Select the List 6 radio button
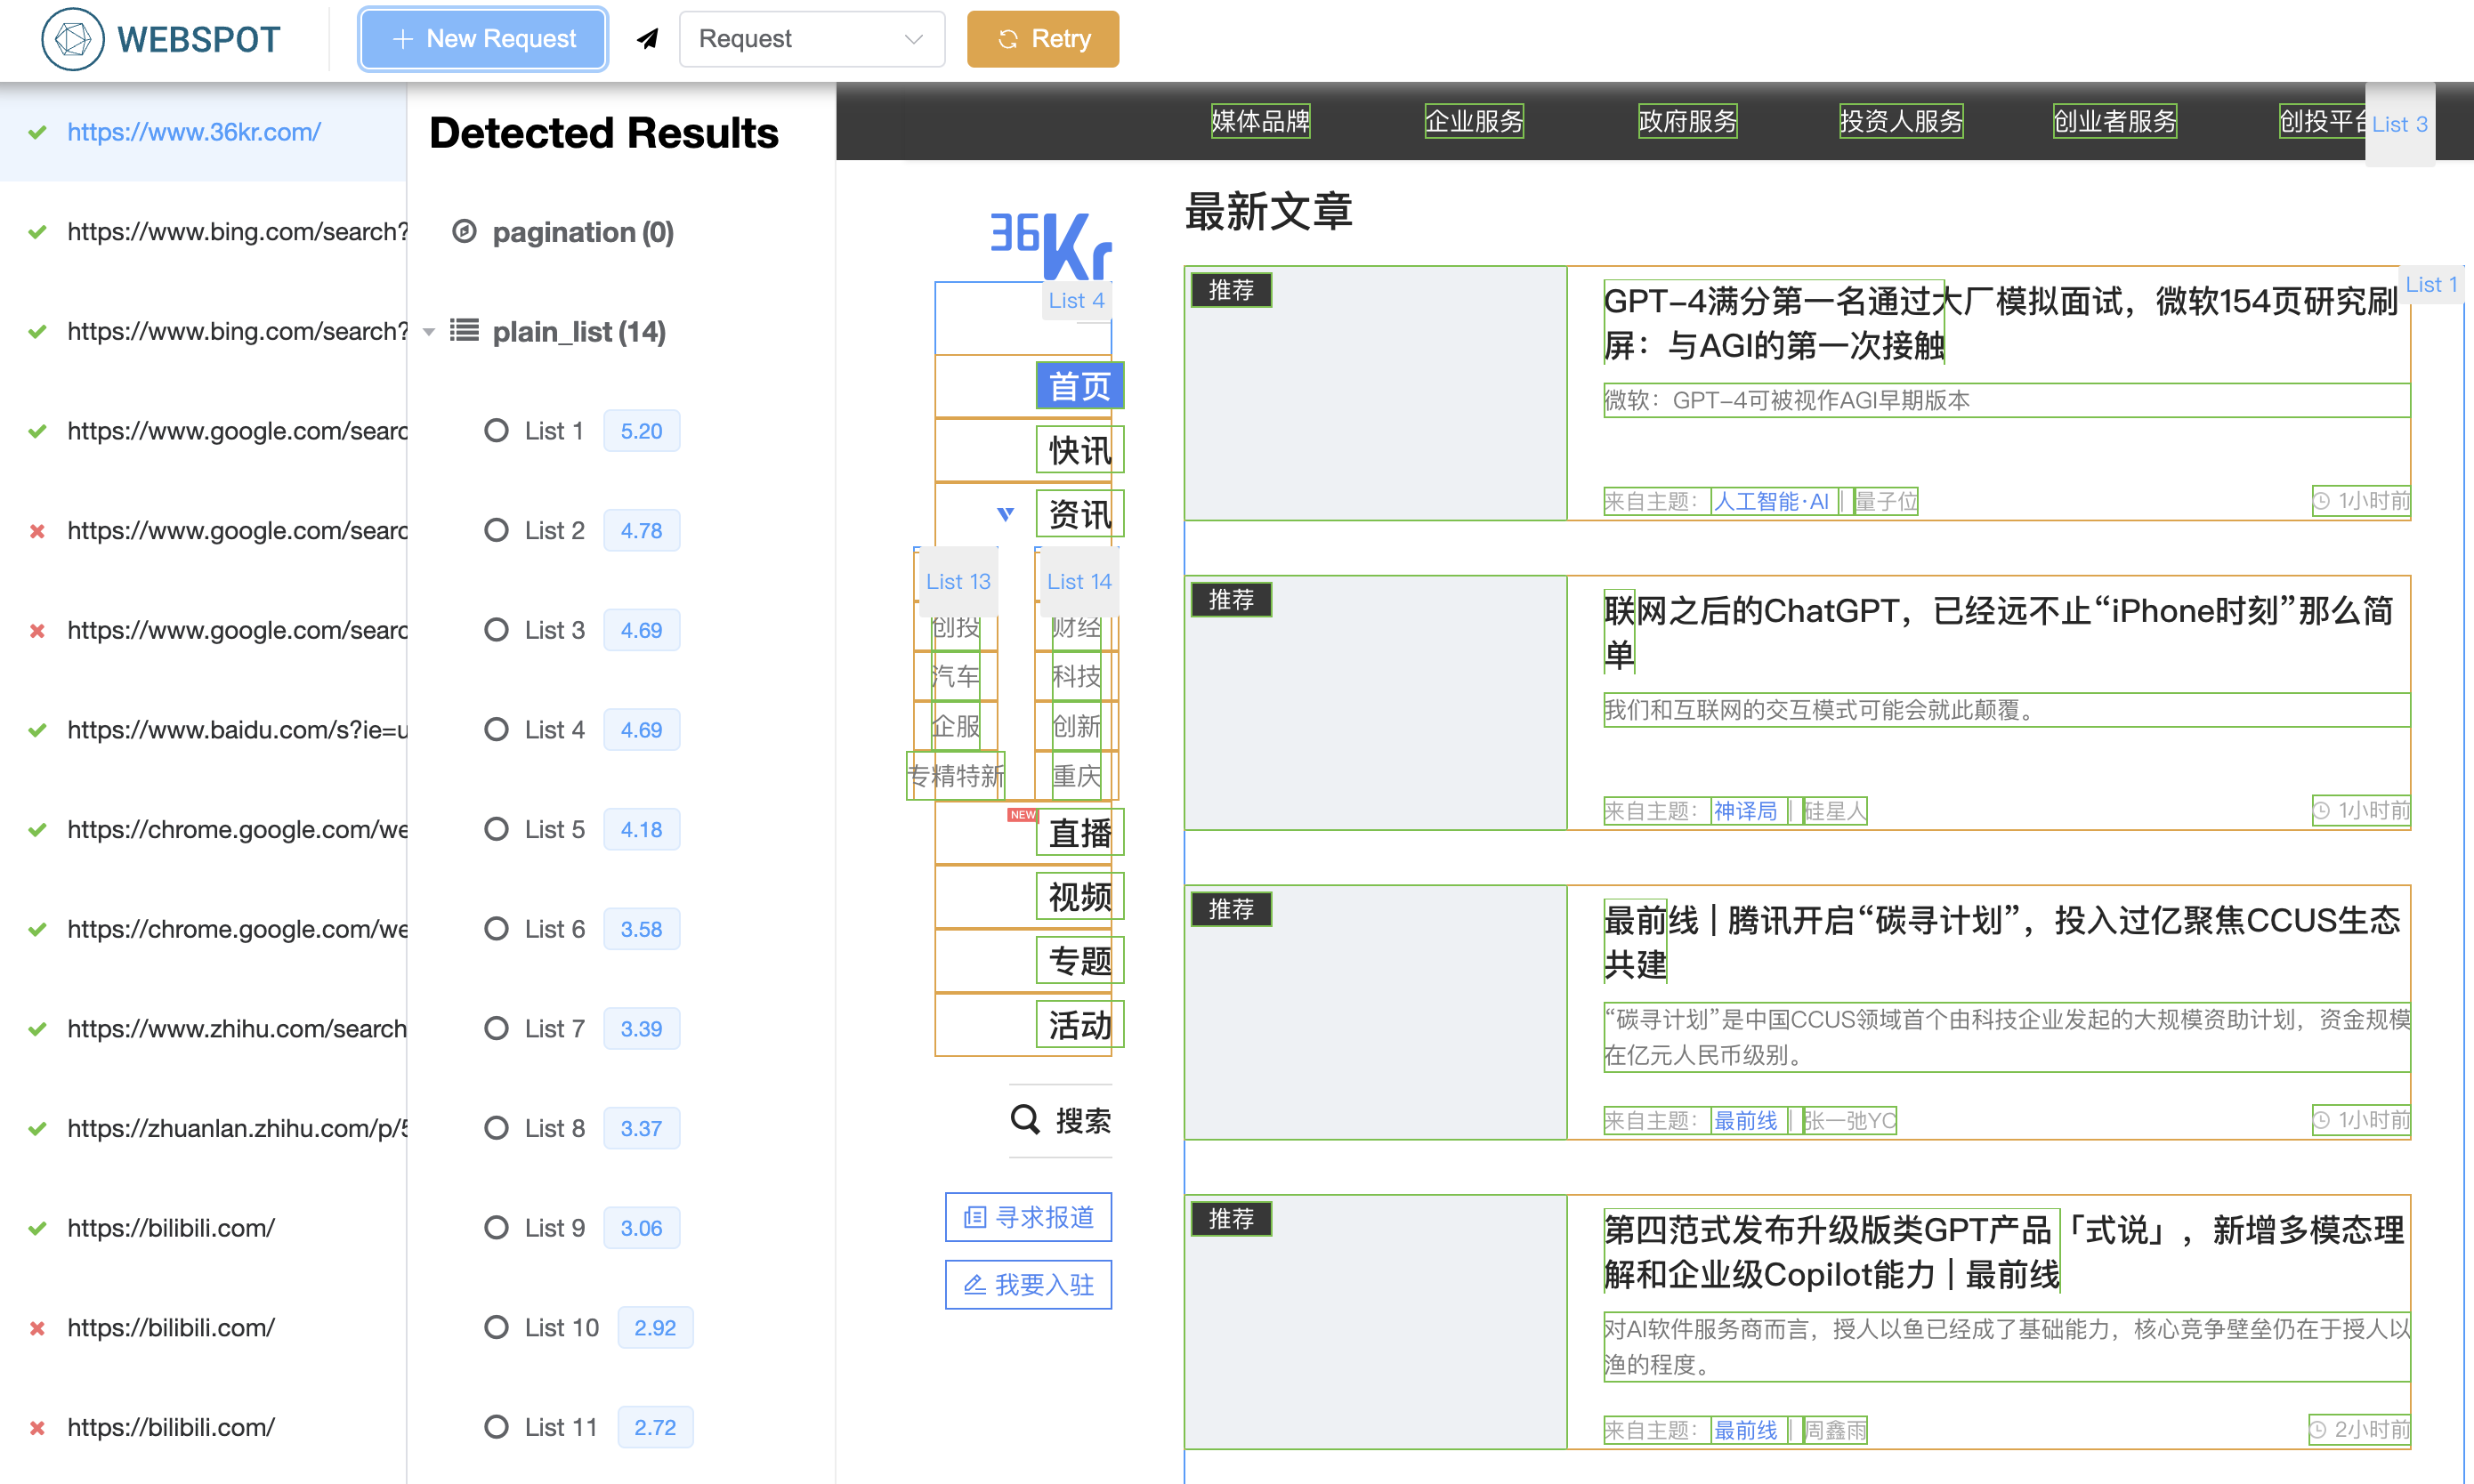The image size is (2474, 1484). coord(496,929)
